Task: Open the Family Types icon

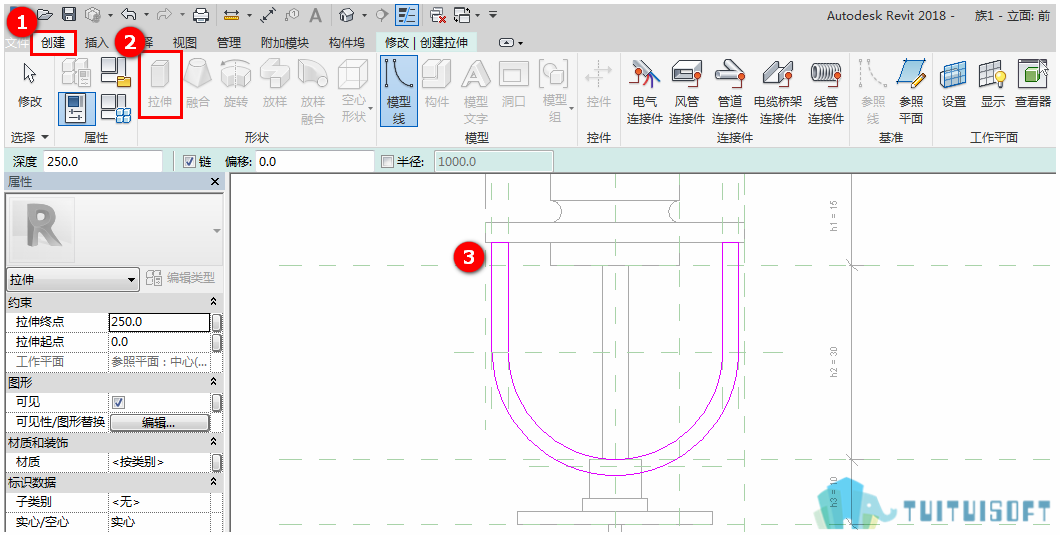Action: 116,110
